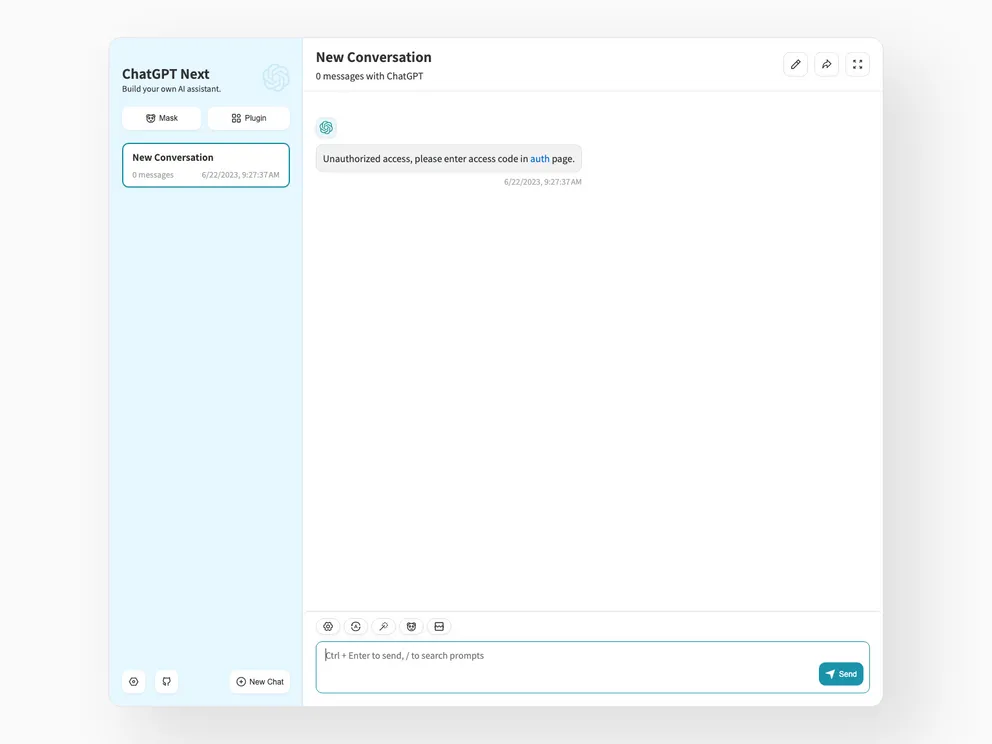Open the GitHub repository icon
This screenshot has width=992, height=744.
[166, 681]
